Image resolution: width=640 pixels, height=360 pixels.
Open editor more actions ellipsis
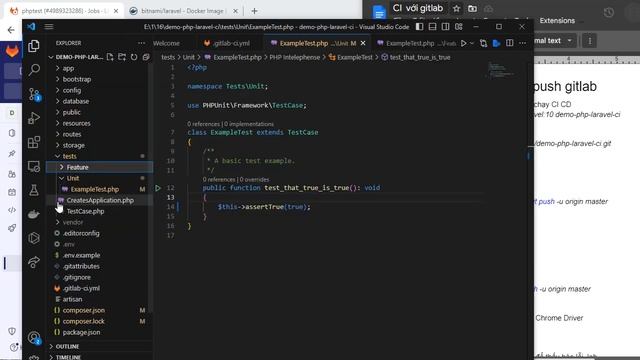click(x=522, y=43)
